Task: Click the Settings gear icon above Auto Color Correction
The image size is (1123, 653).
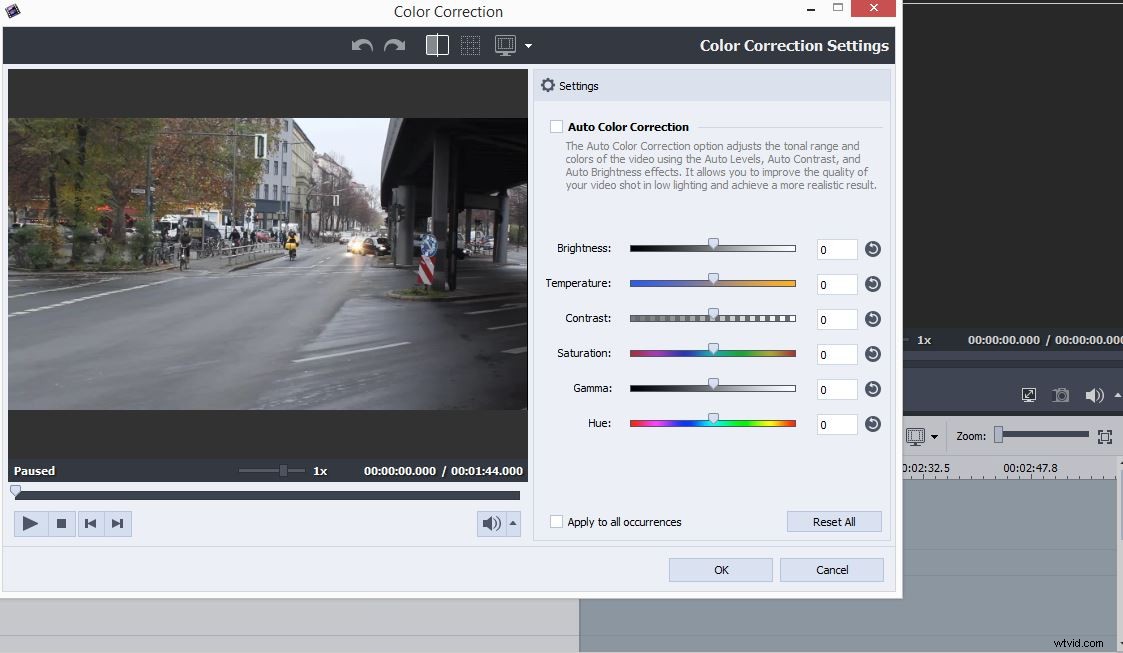Action: [547, 85]
